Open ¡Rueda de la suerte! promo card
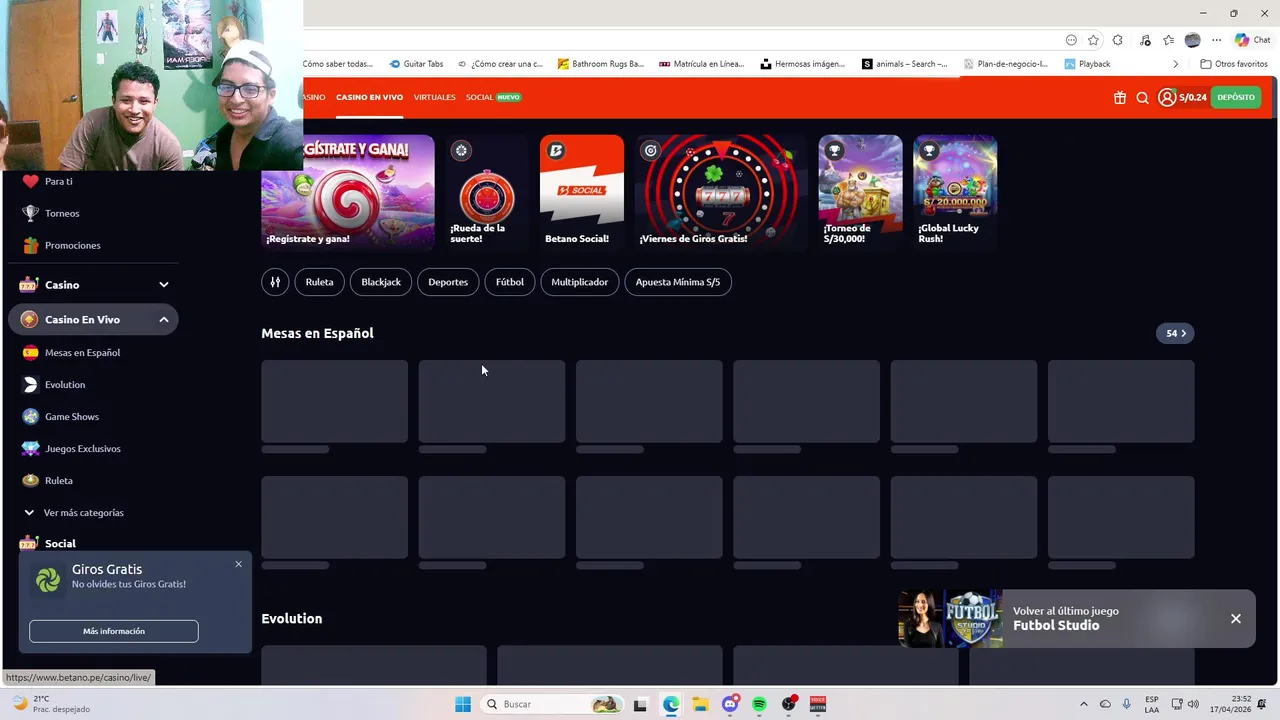The image size is (1280, 720). click(x=487, y=192)
